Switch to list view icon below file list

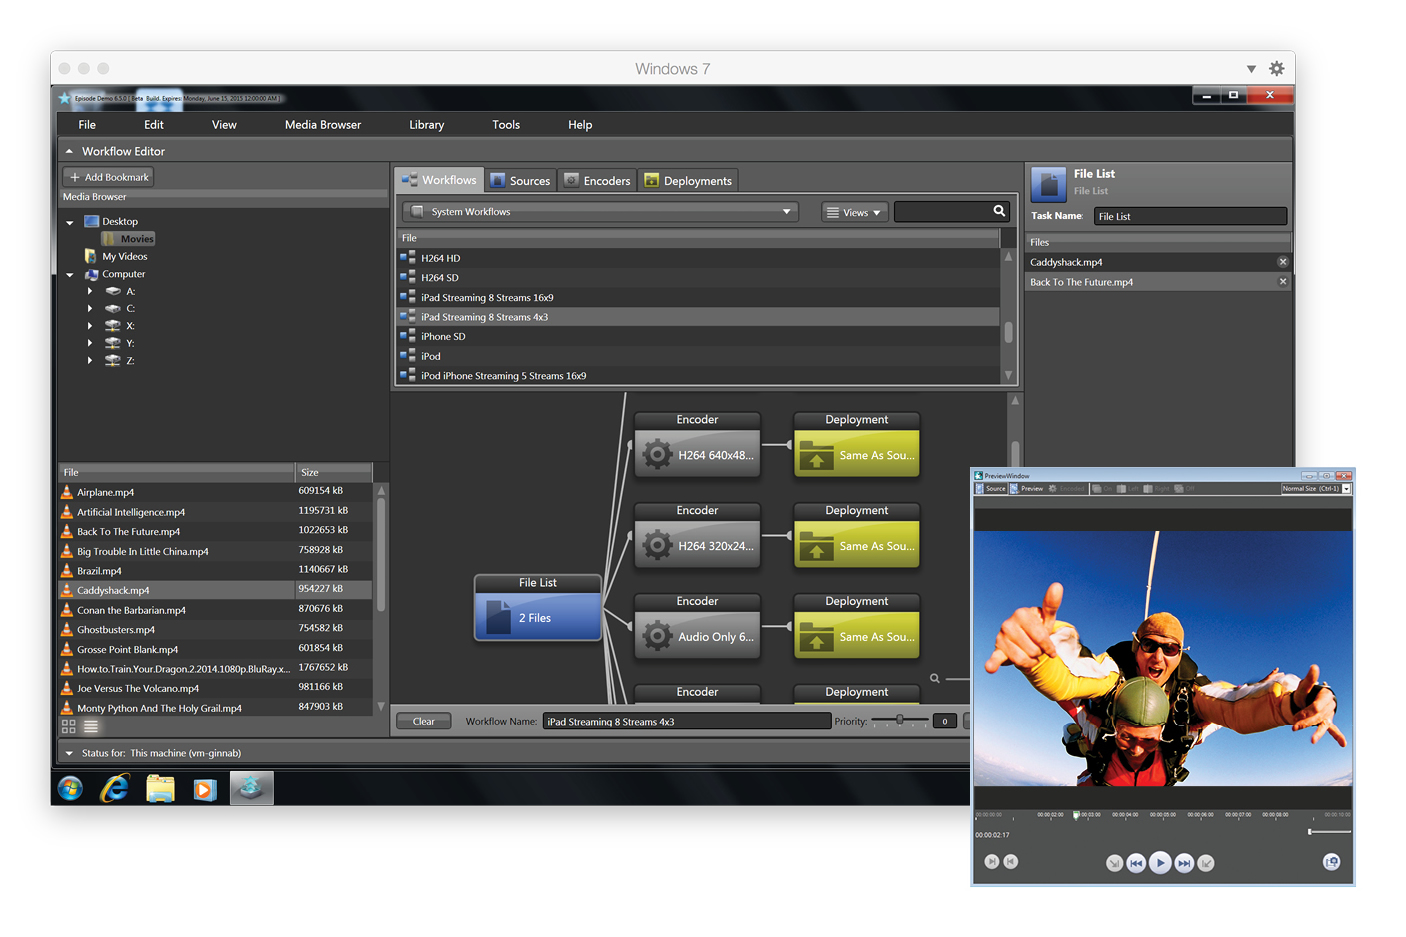click(91, 727)
